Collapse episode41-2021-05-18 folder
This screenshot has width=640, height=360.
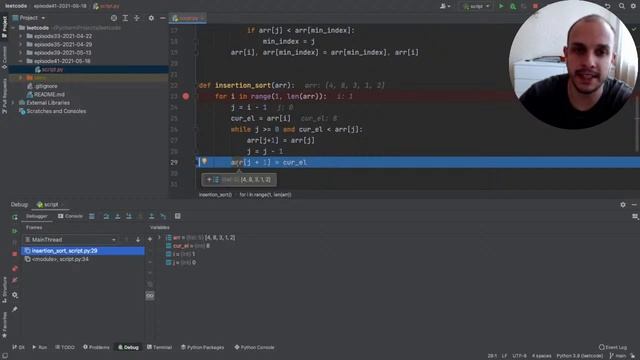(20, 61)
